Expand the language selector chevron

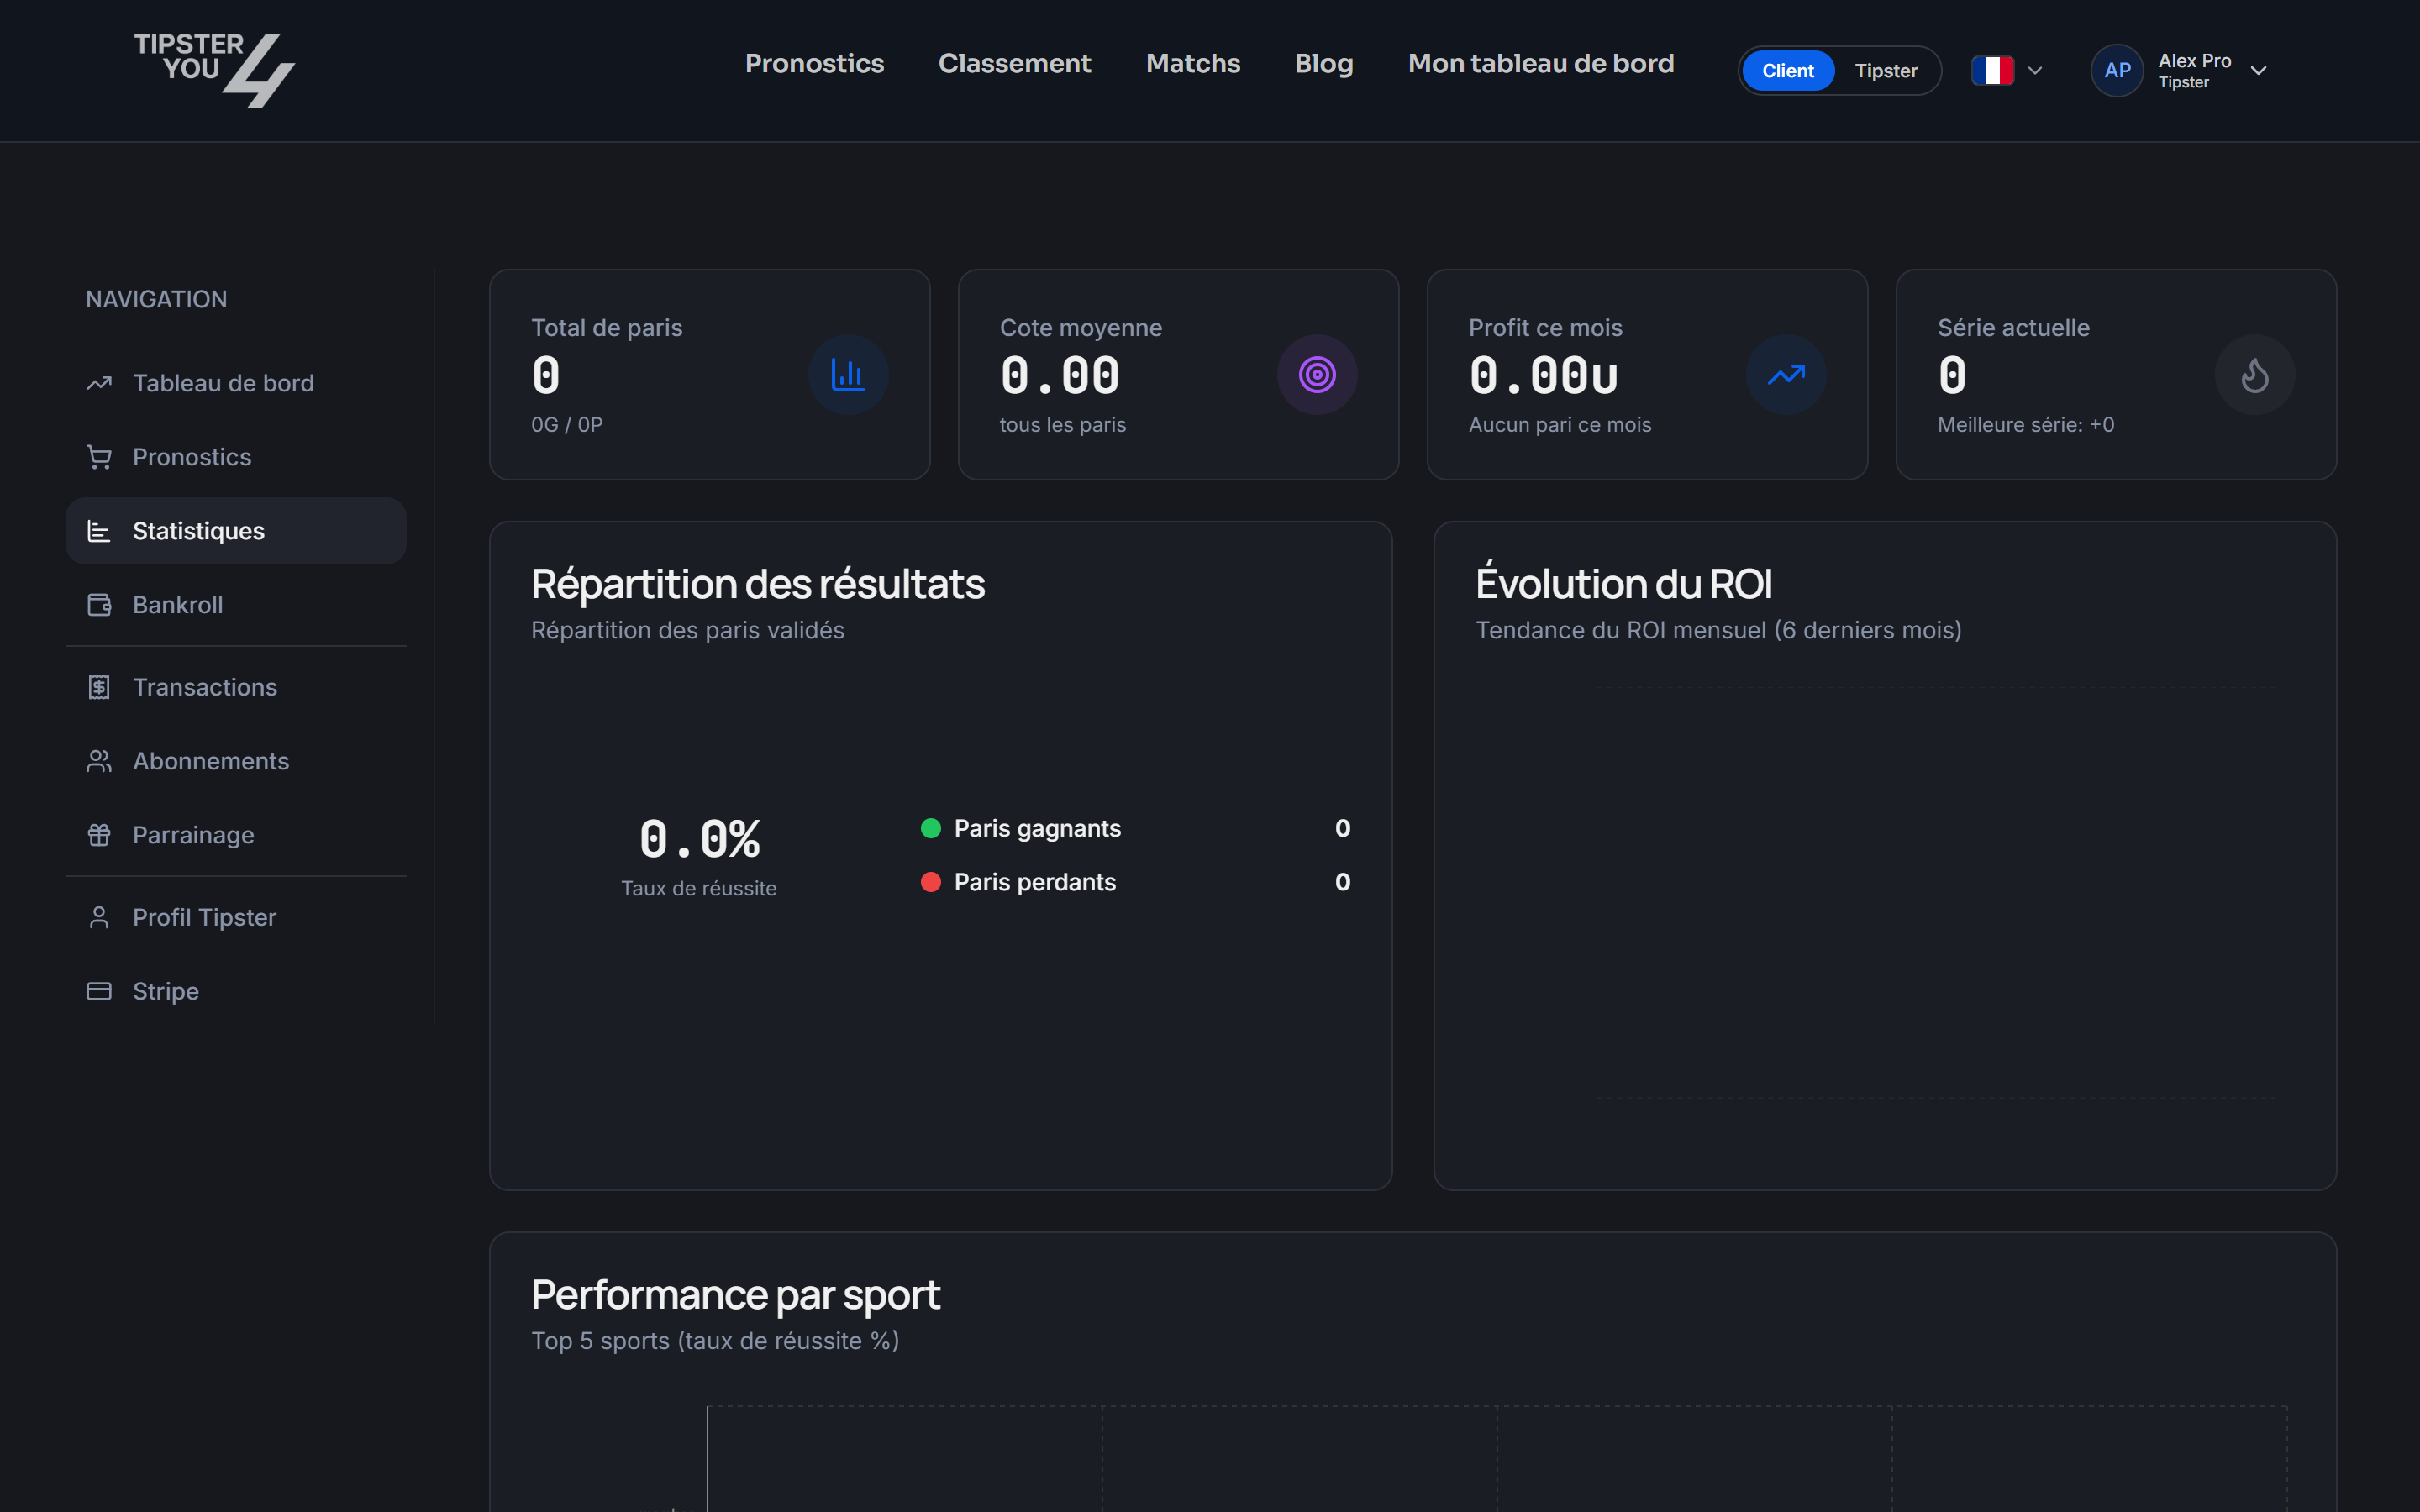tap(2035, 70)
